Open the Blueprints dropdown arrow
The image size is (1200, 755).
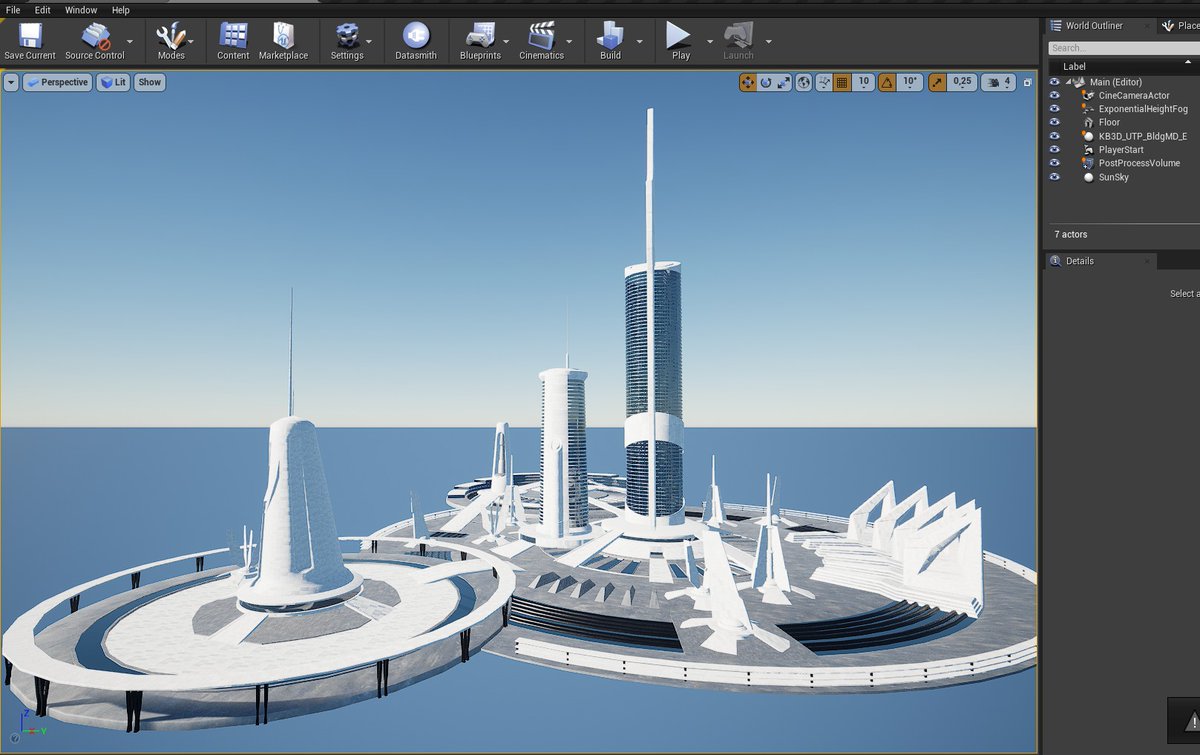(506, 42)
